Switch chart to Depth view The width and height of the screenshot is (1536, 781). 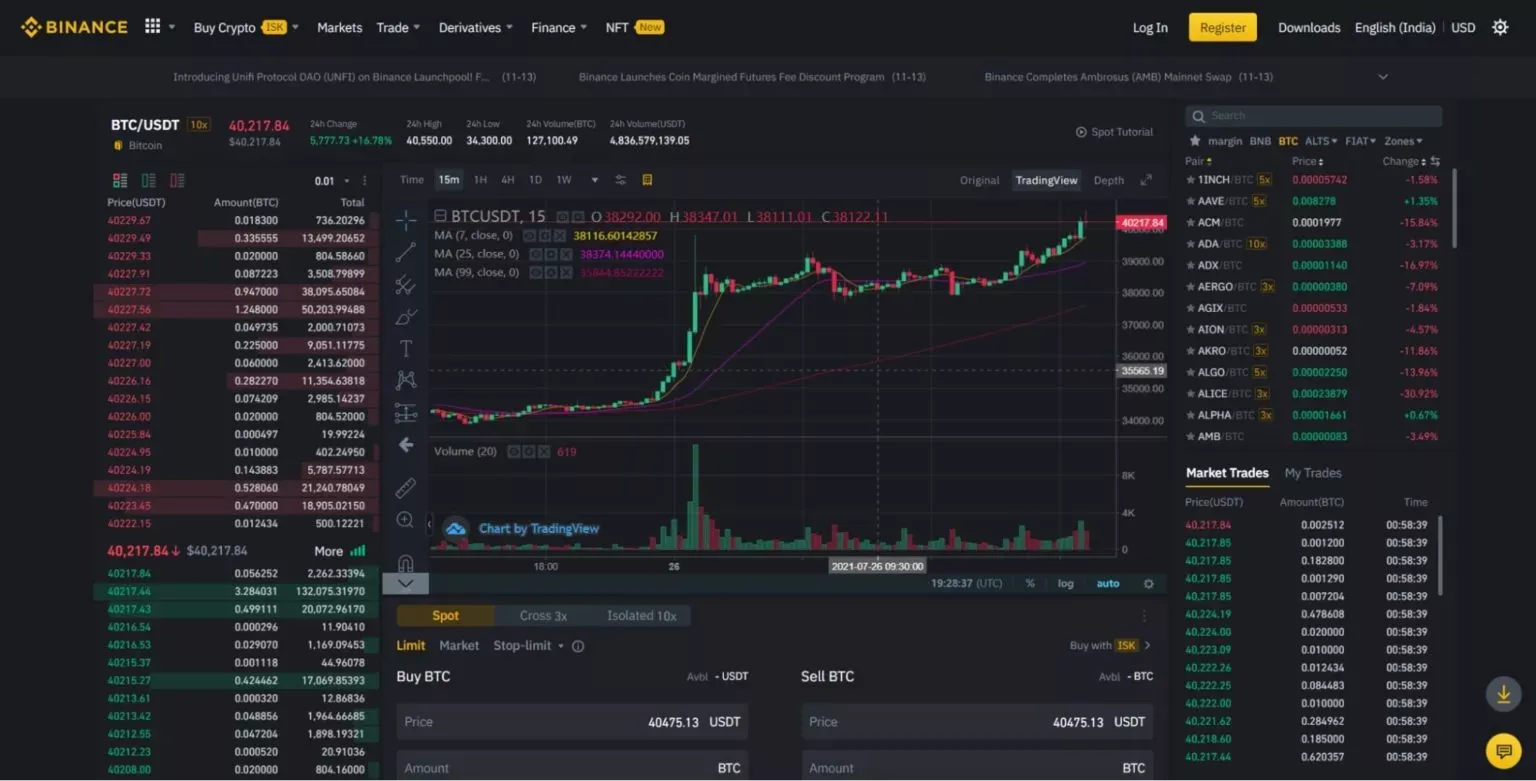pos(1108,180)
